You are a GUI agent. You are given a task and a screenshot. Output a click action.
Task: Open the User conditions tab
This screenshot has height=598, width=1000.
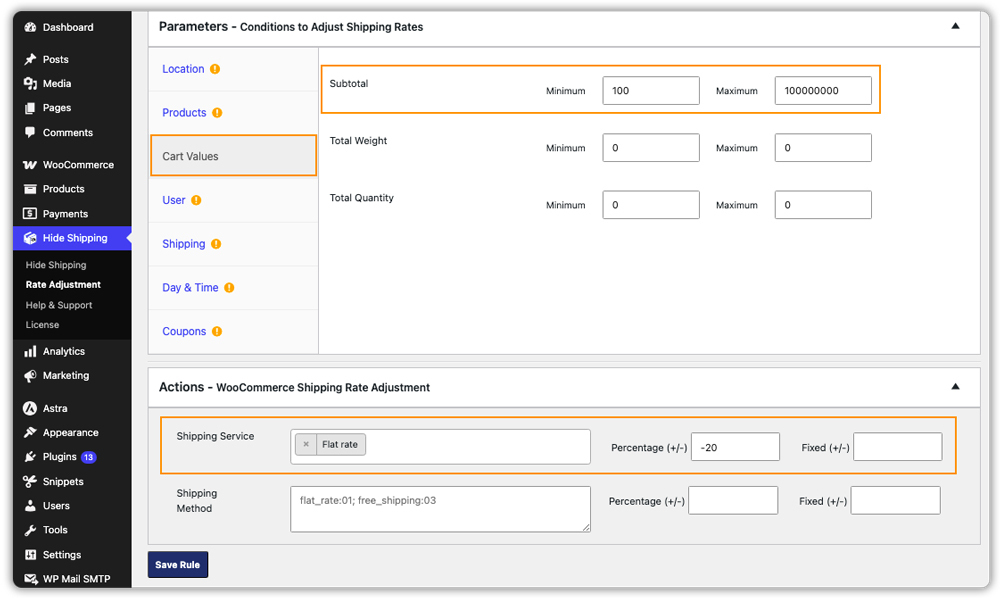[233, 200]
